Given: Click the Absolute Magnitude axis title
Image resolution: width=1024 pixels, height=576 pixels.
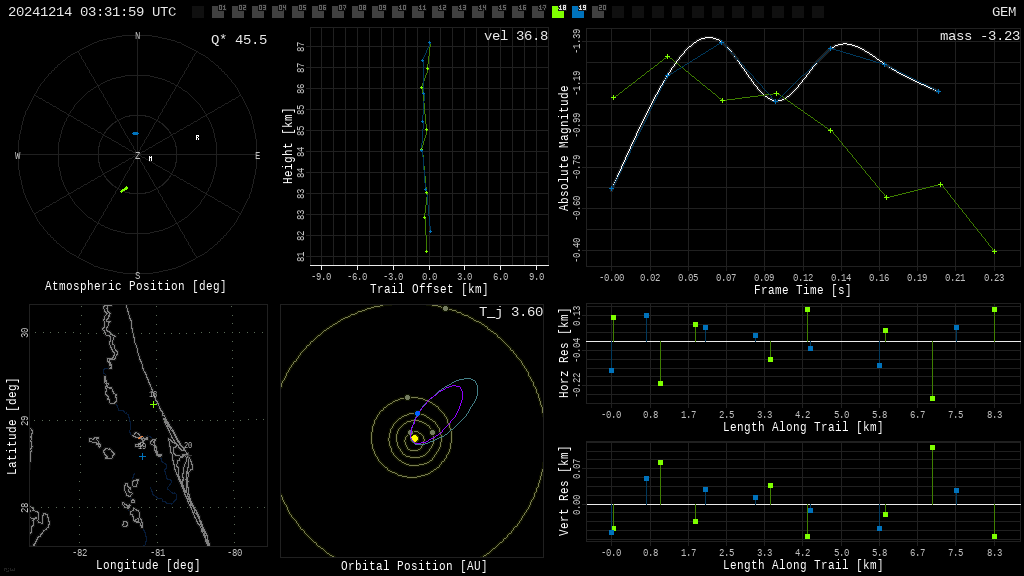Looking at the screenshot, I should click(564, 148).
